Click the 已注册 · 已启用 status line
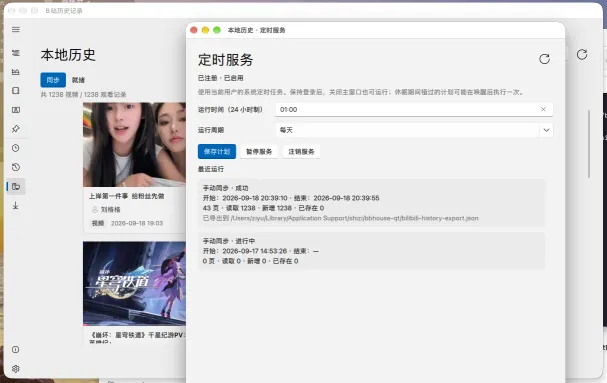The height and width of the screenshot is (383, 607). [221, 78]
